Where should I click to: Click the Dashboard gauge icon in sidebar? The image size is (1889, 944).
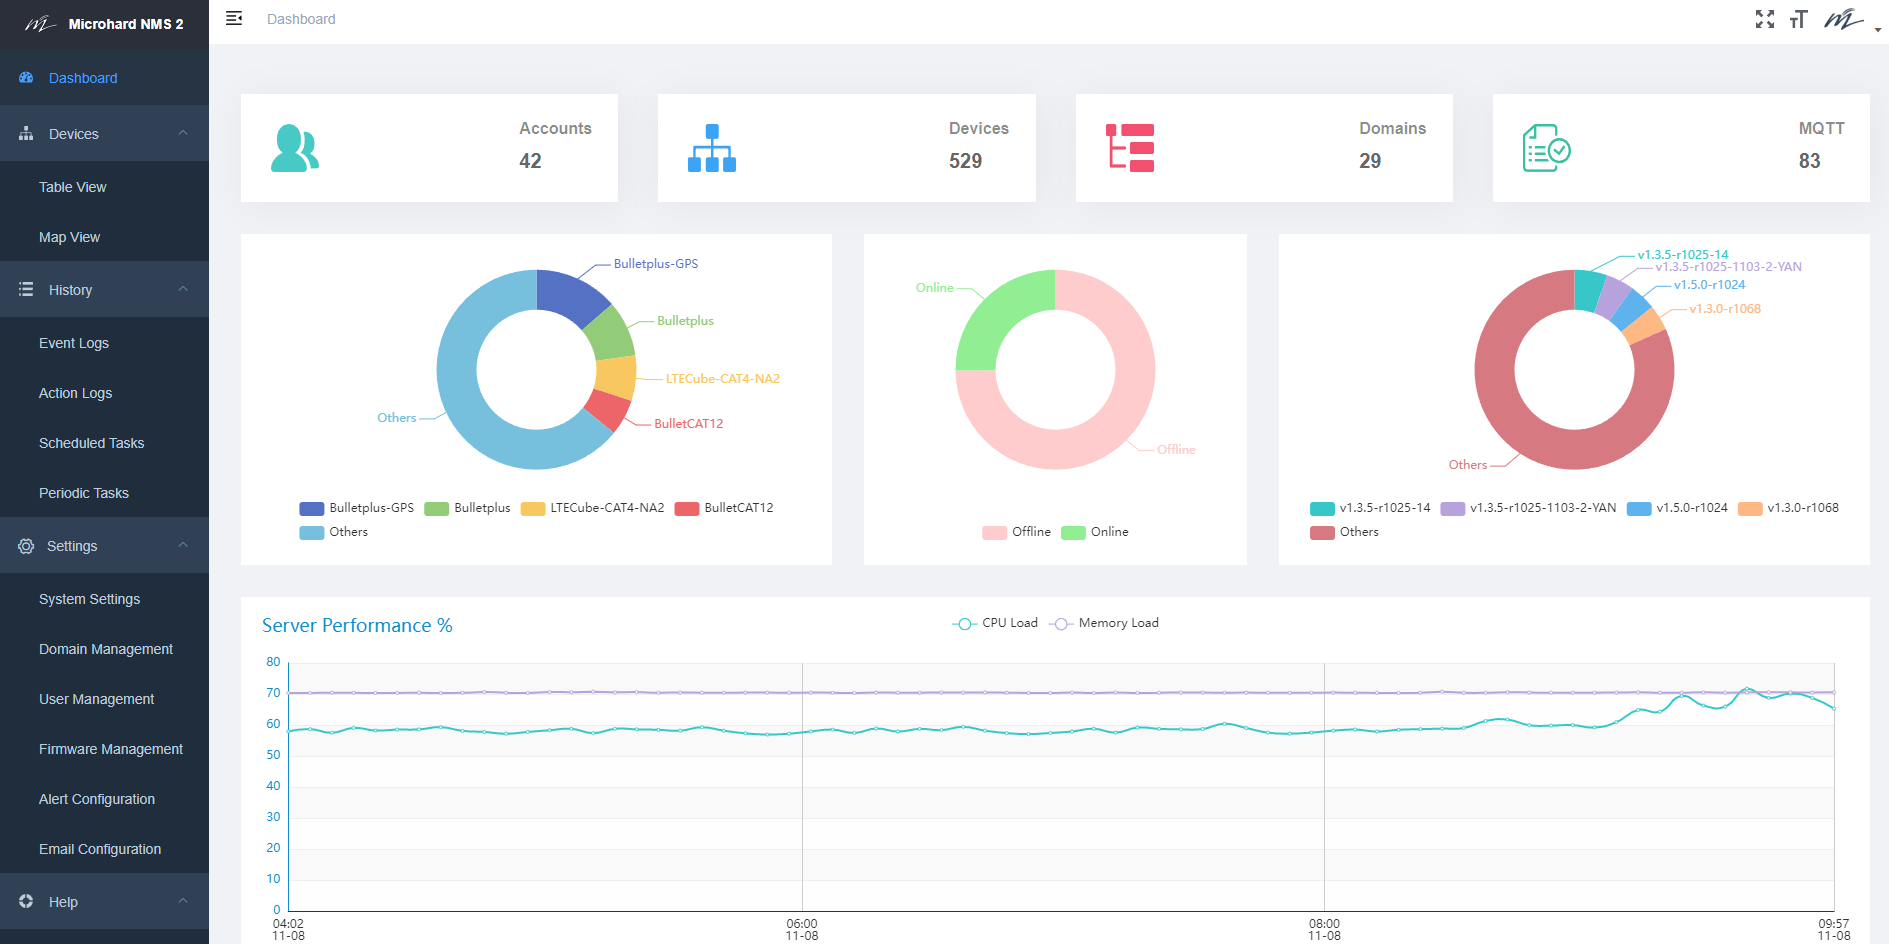click(26, 77)
